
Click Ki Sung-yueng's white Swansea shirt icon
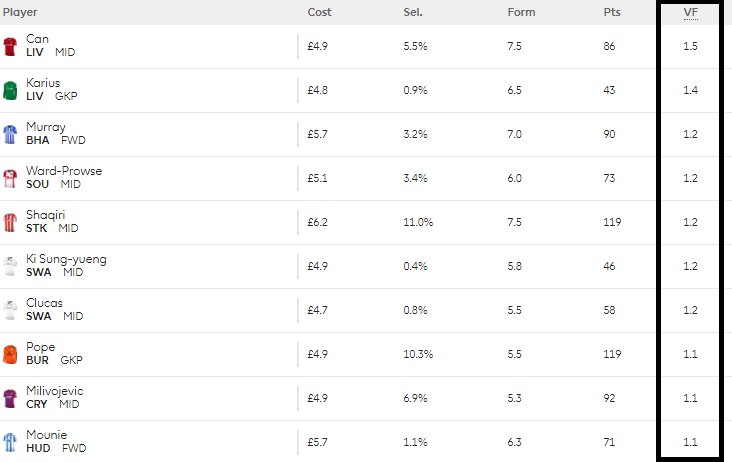click(10, 266)
